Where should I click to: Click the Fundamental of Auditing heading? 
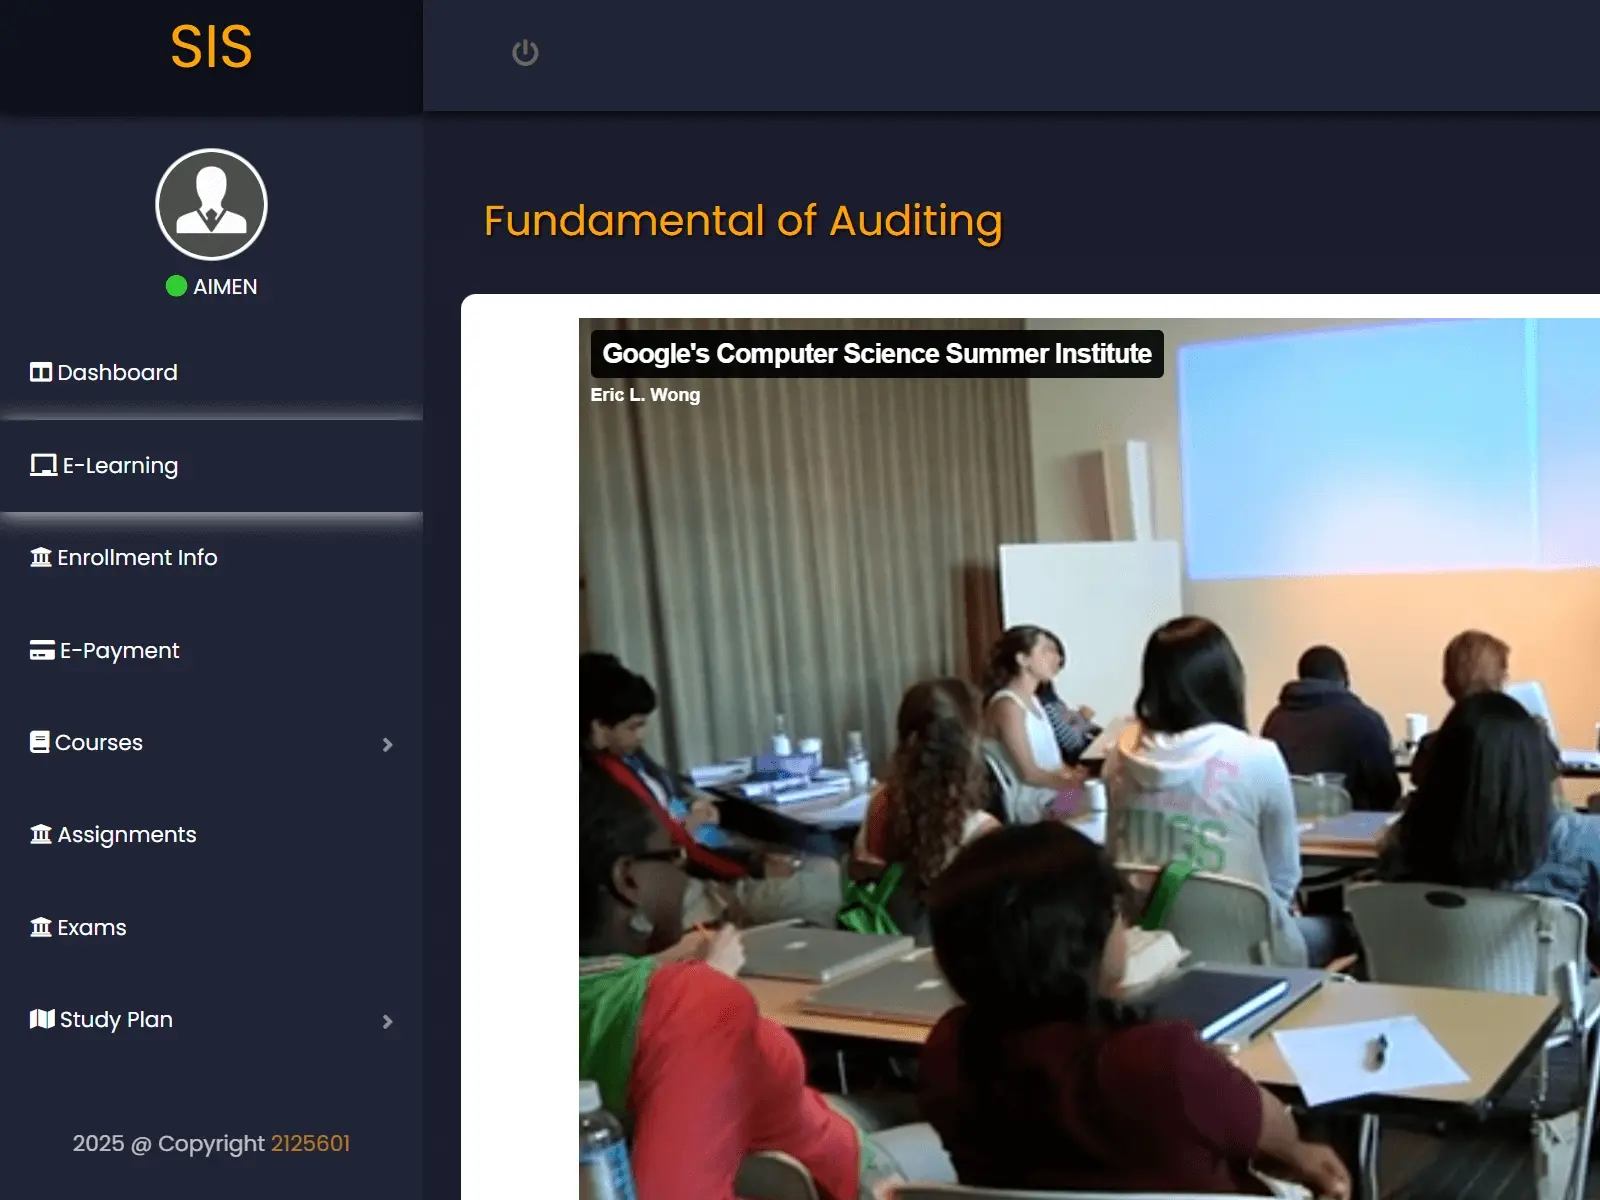pos(743,221)
